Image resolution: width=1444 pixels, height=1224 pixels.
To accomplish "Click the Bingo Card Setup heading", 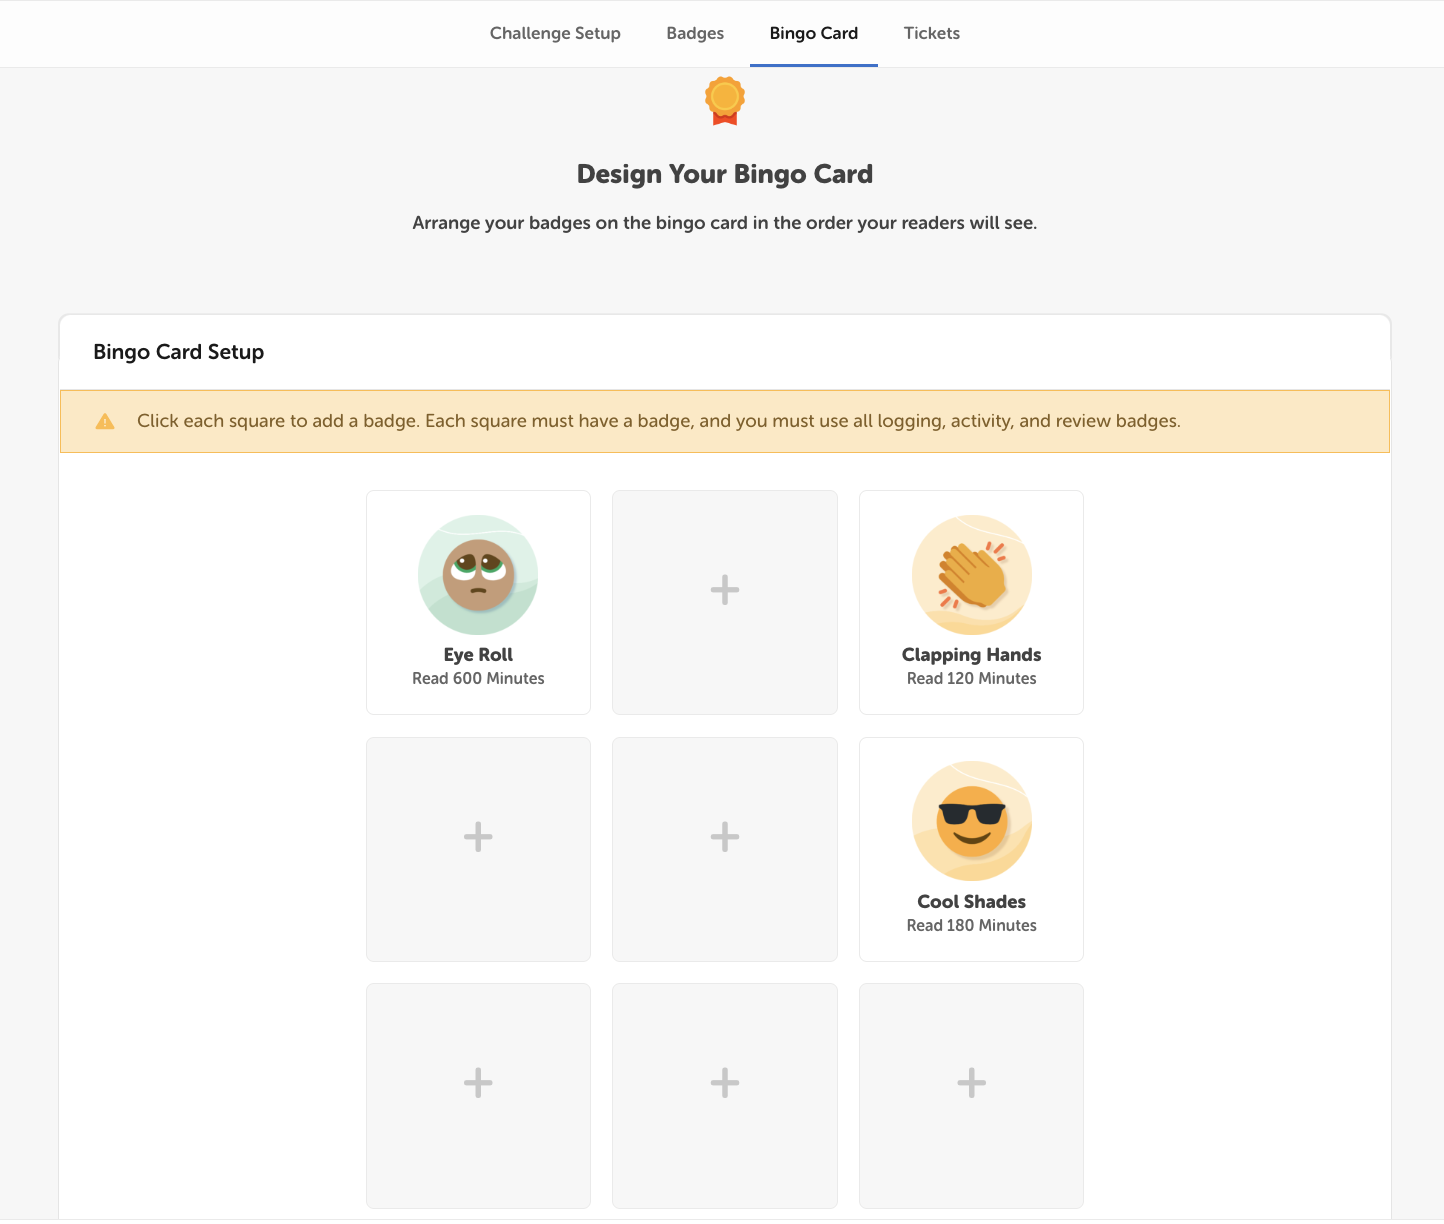I will pyautogui.click(x=178, y=352).
